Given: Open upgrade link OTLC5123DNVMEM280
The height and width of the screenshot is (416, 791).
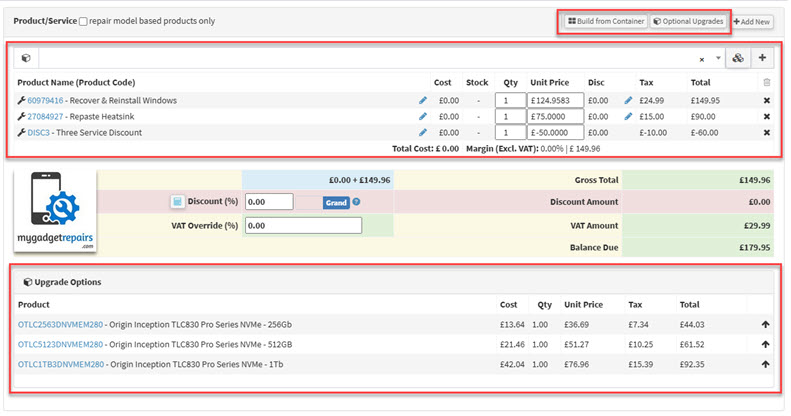Looking at the screenshot, I should (x=60, y=344).
